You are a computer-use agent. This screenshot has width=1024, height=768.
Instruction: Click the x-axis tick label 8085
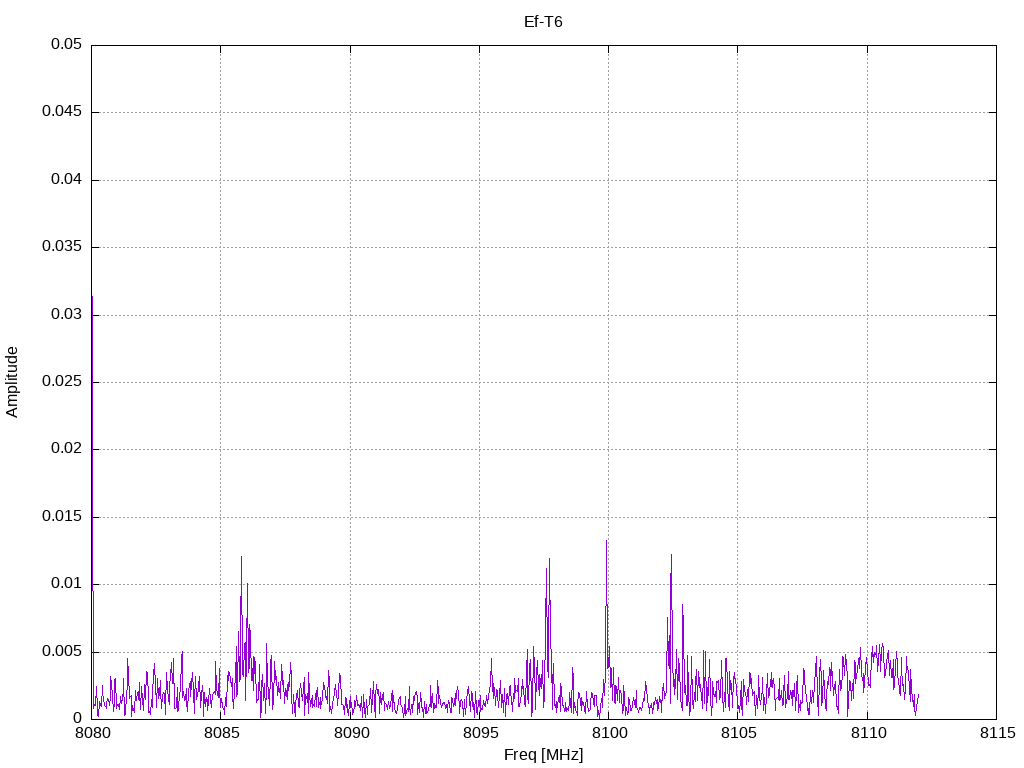[221, 733]
